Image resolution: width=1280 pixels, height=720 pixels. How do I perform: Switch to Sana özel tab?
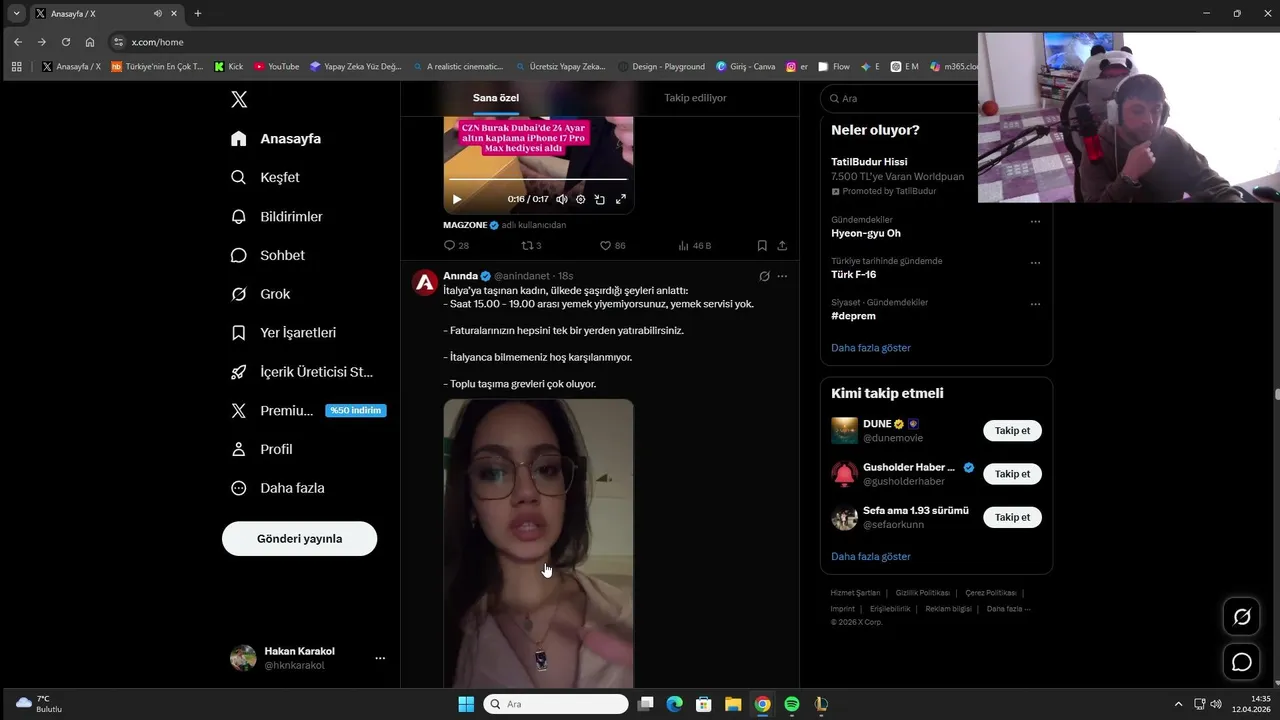[x=496, y=98]
